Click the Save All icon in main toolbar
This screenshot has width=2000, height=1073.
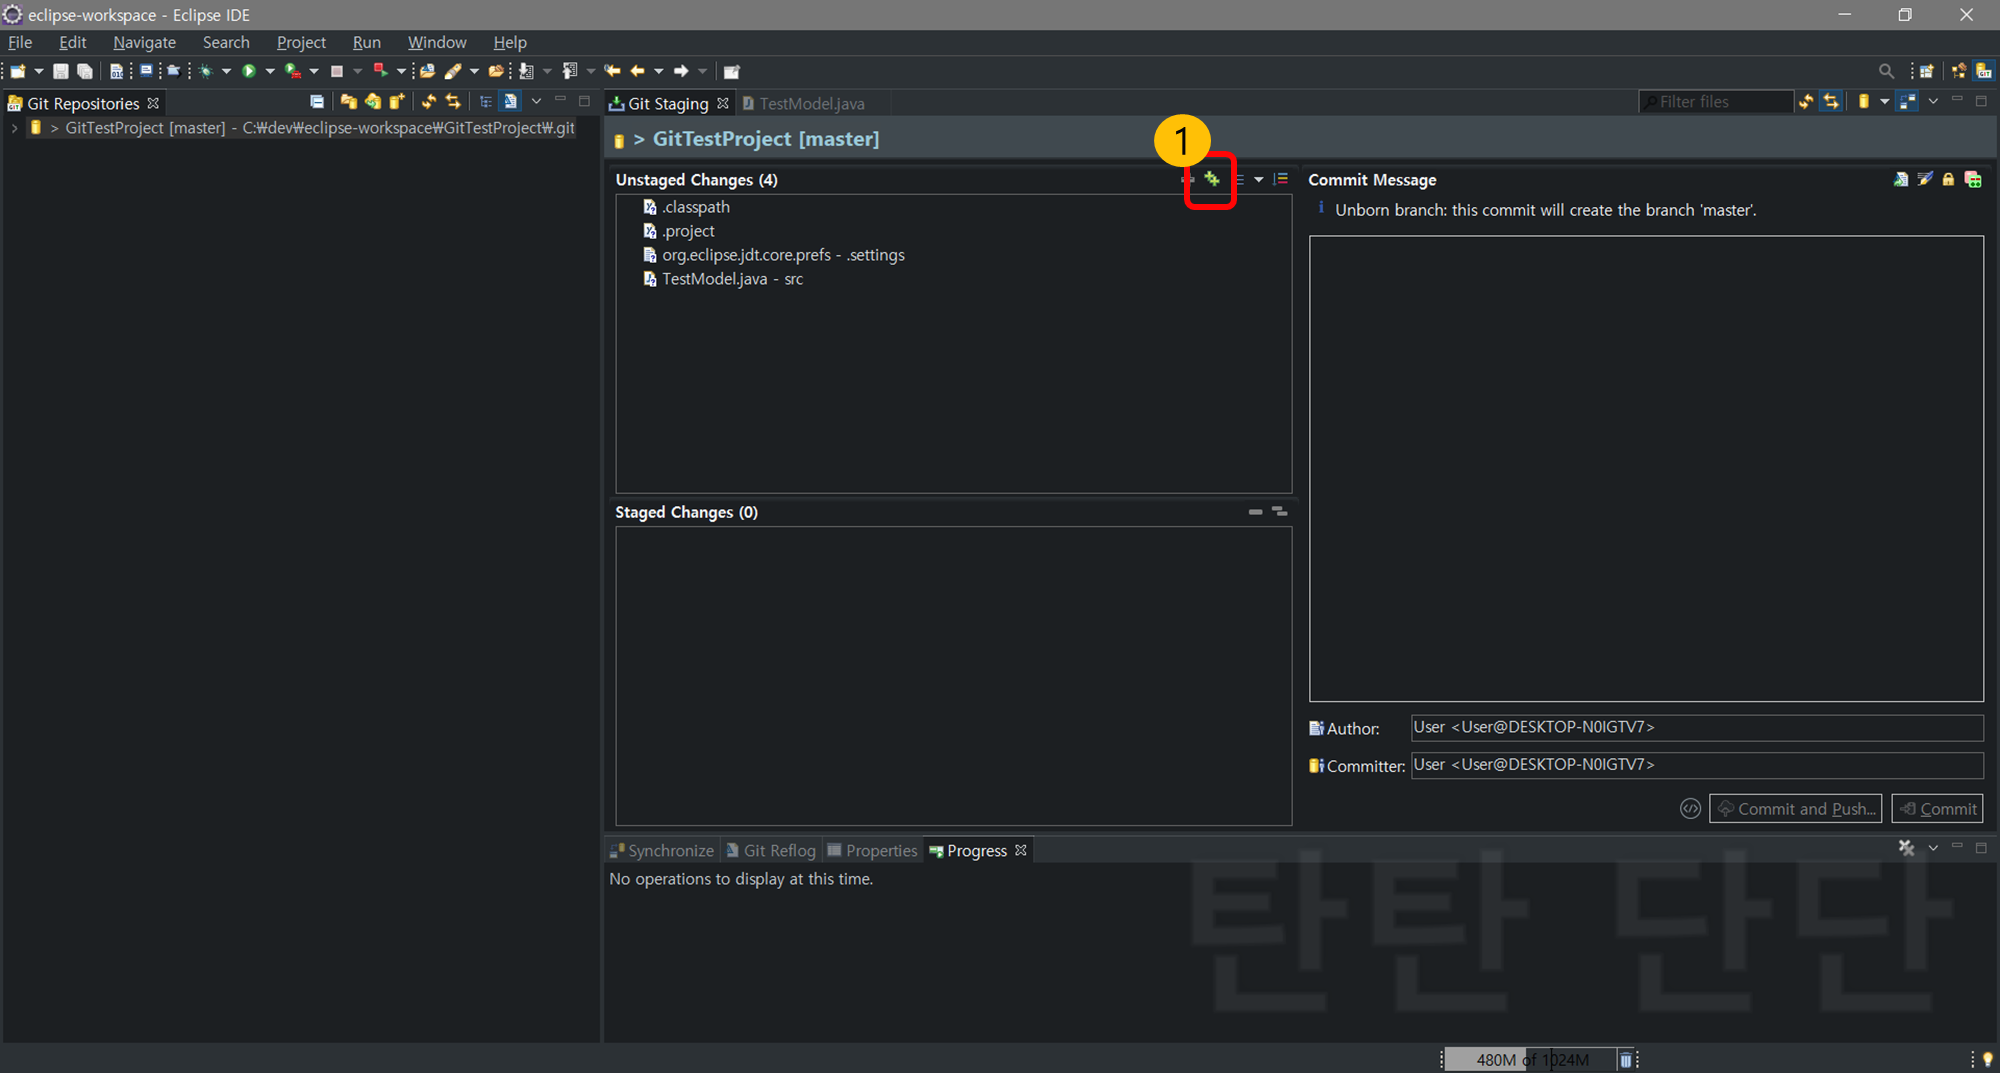[x=85, y=71]
